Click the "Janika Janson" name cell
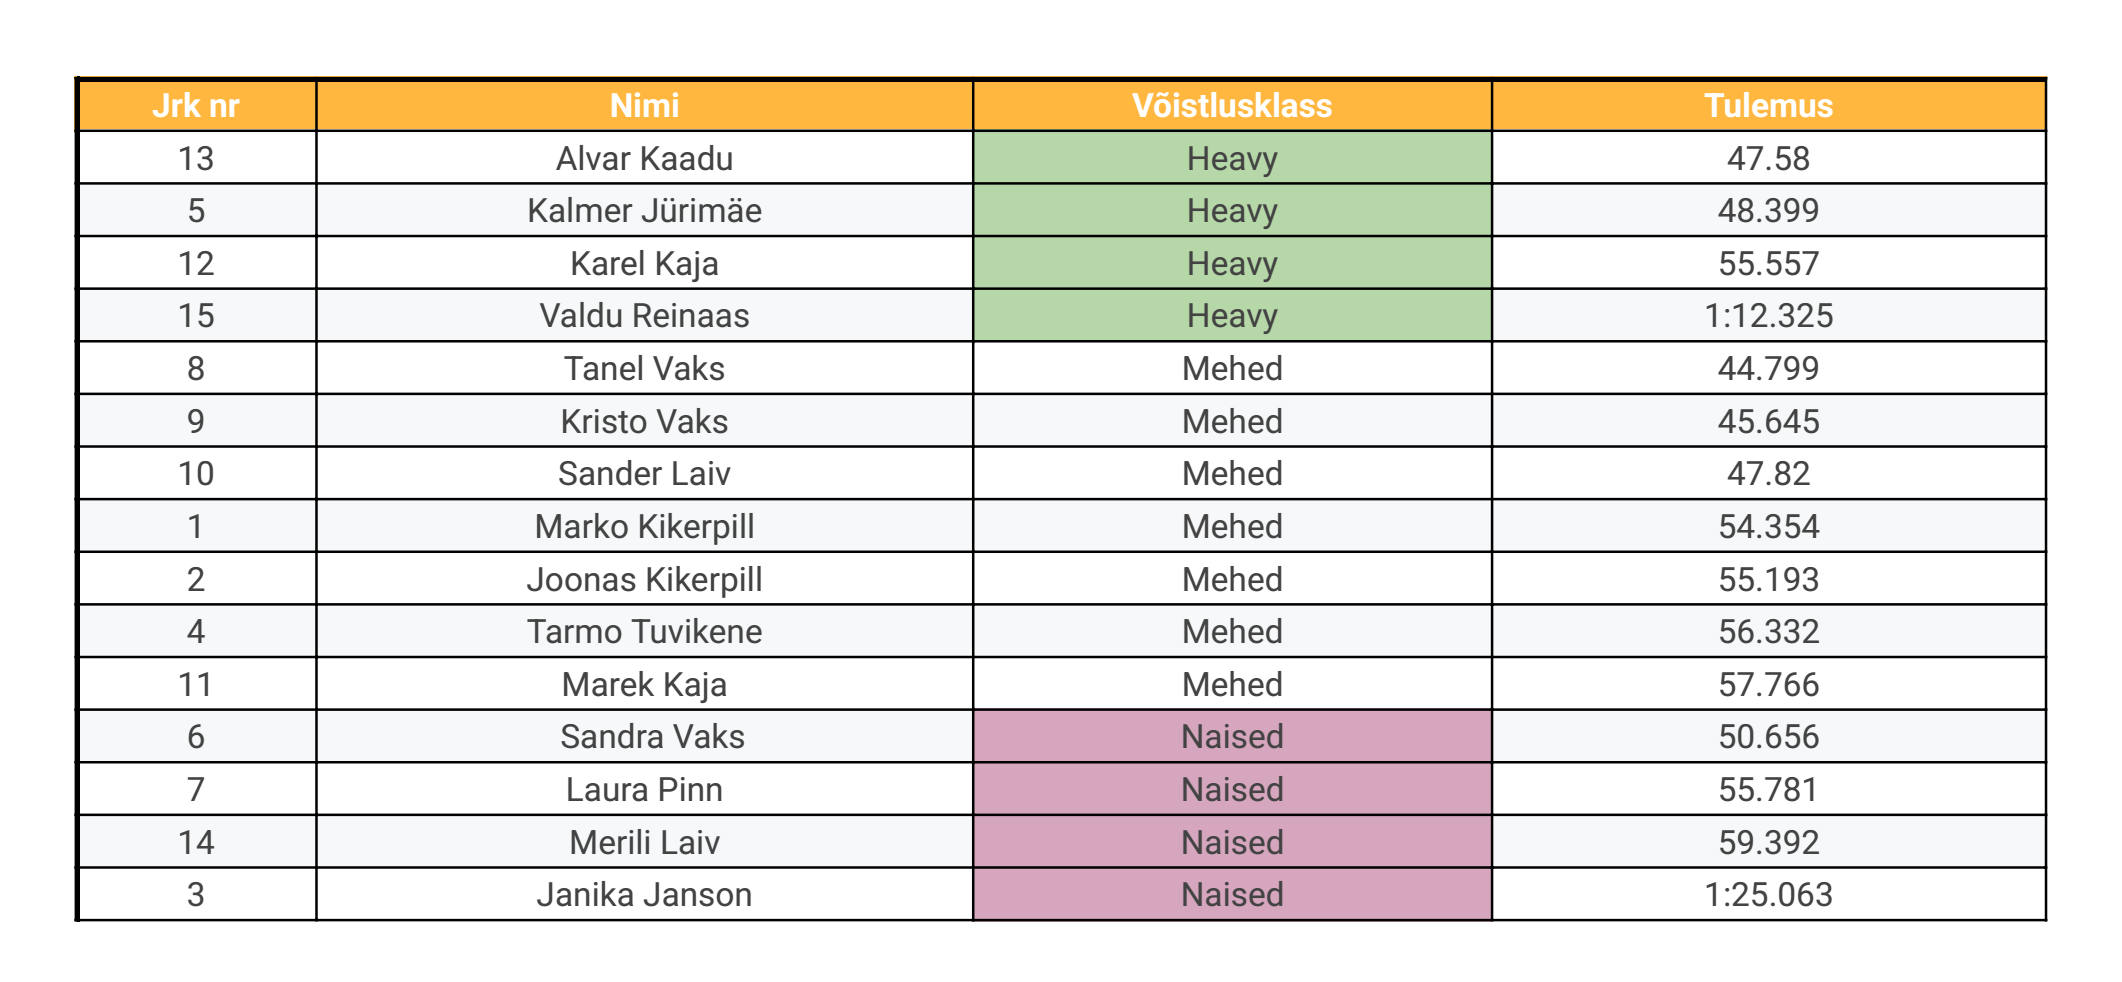This screenshot has width=2122, height=982. (644, 895)
